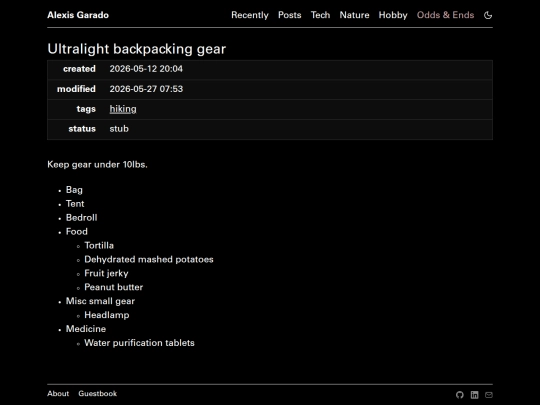Click Water purification tablets sub-item
Screen dimensions: 540x405
tap(139, 343)
